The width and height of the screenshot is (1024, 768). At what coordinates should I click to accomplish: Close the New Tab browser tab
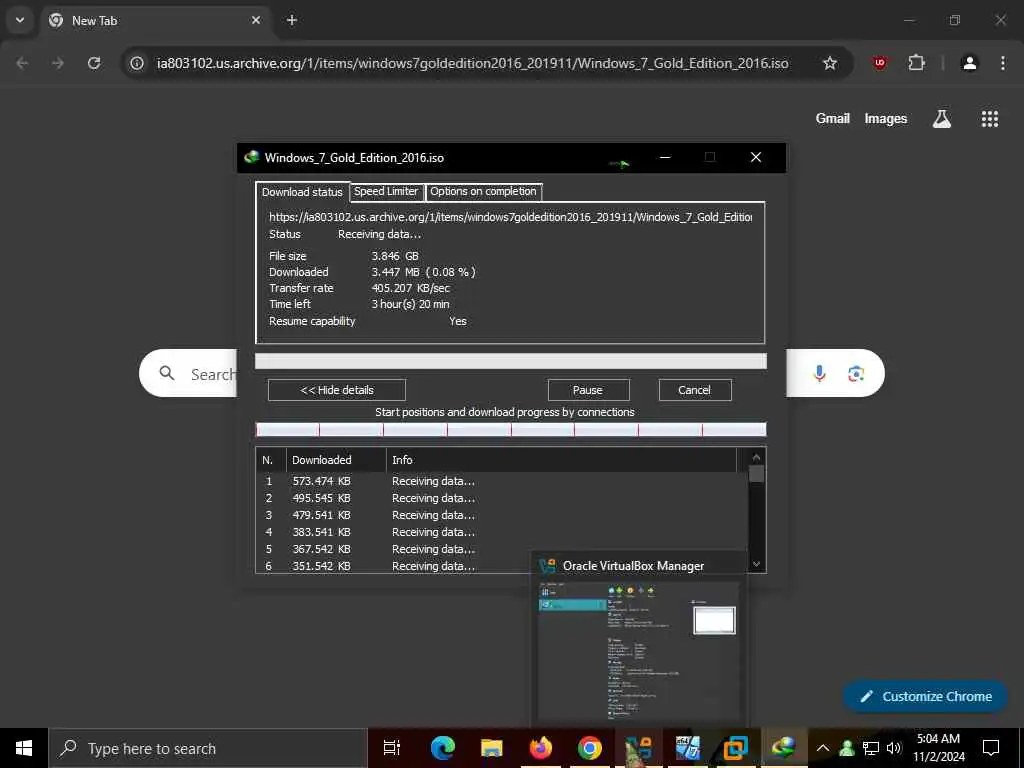pos(256,20)
